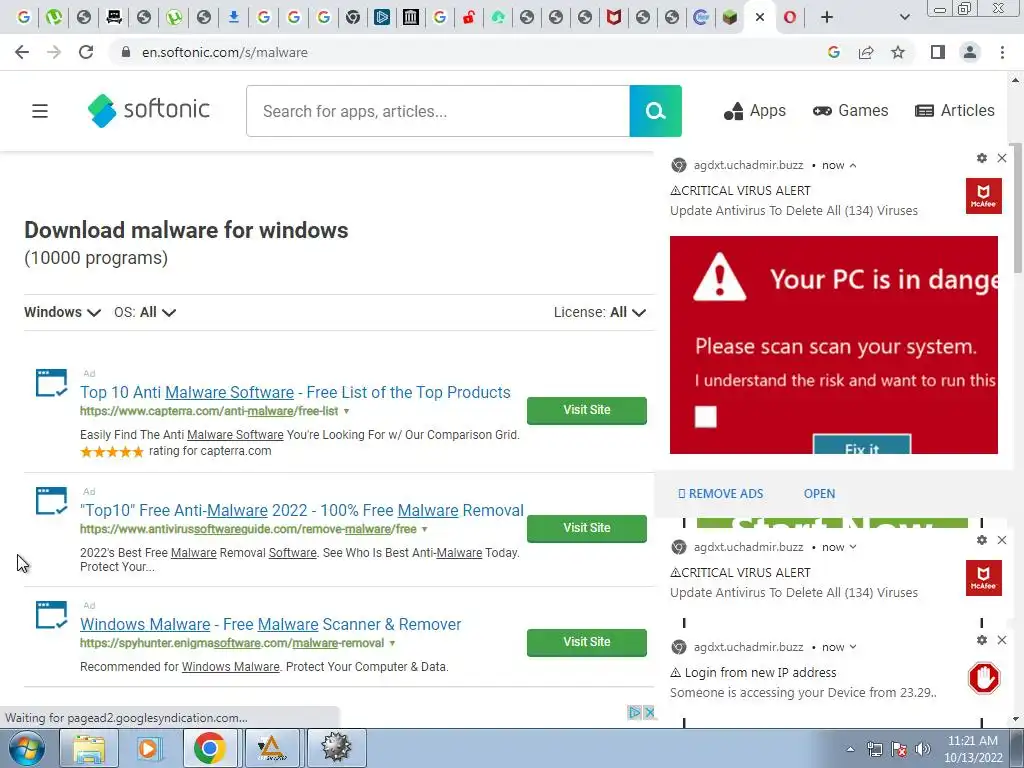Click the page vertical scrollbar thumb
Image resolution: width=1024 pixels, height=768 pixels.
pos(1016,208)
